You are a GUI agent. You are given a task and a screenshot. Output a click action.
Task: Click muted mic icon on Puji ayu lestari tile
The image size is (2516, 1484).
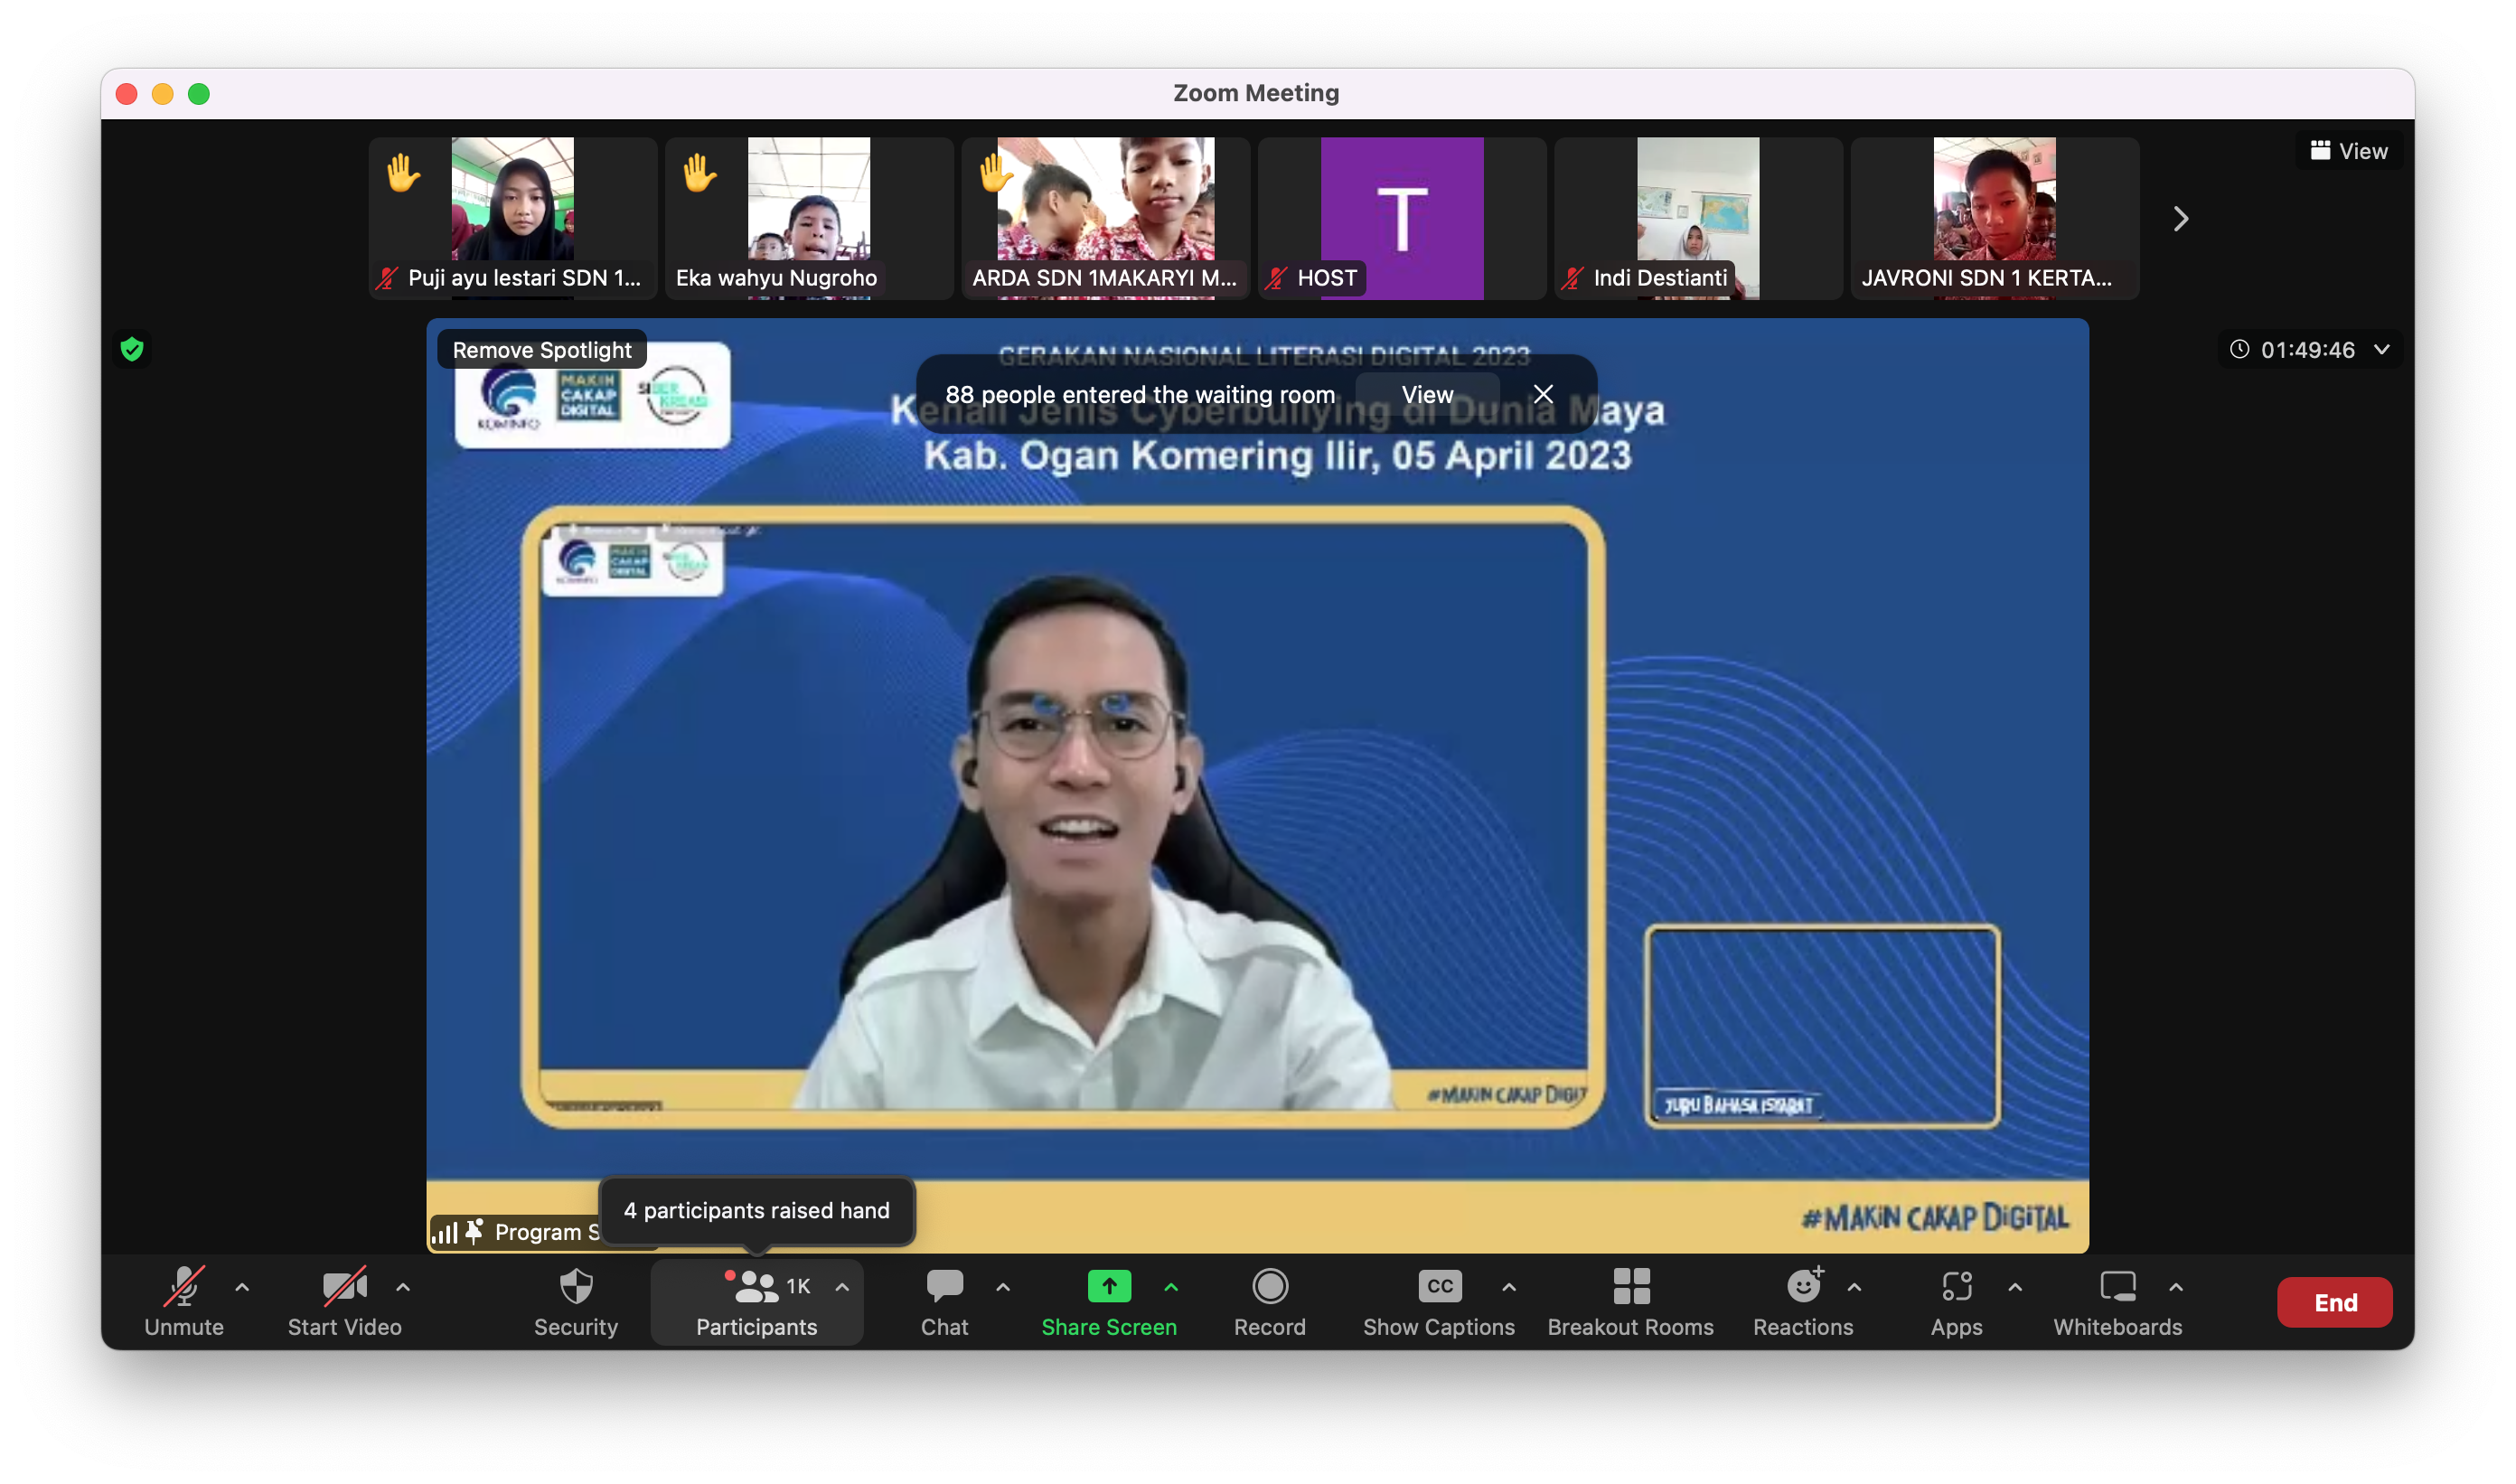[387, 278]
